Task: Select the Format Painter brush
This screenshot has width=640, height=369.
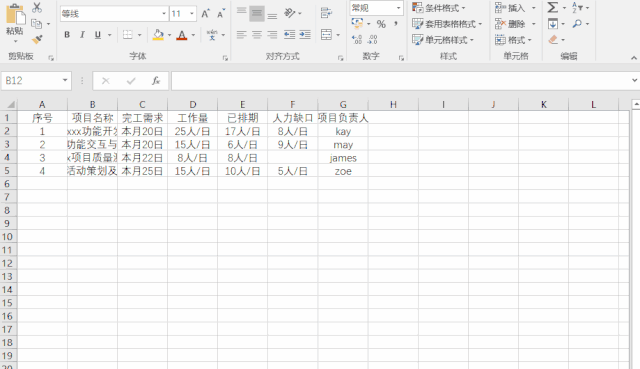Action: pos(37,39)
